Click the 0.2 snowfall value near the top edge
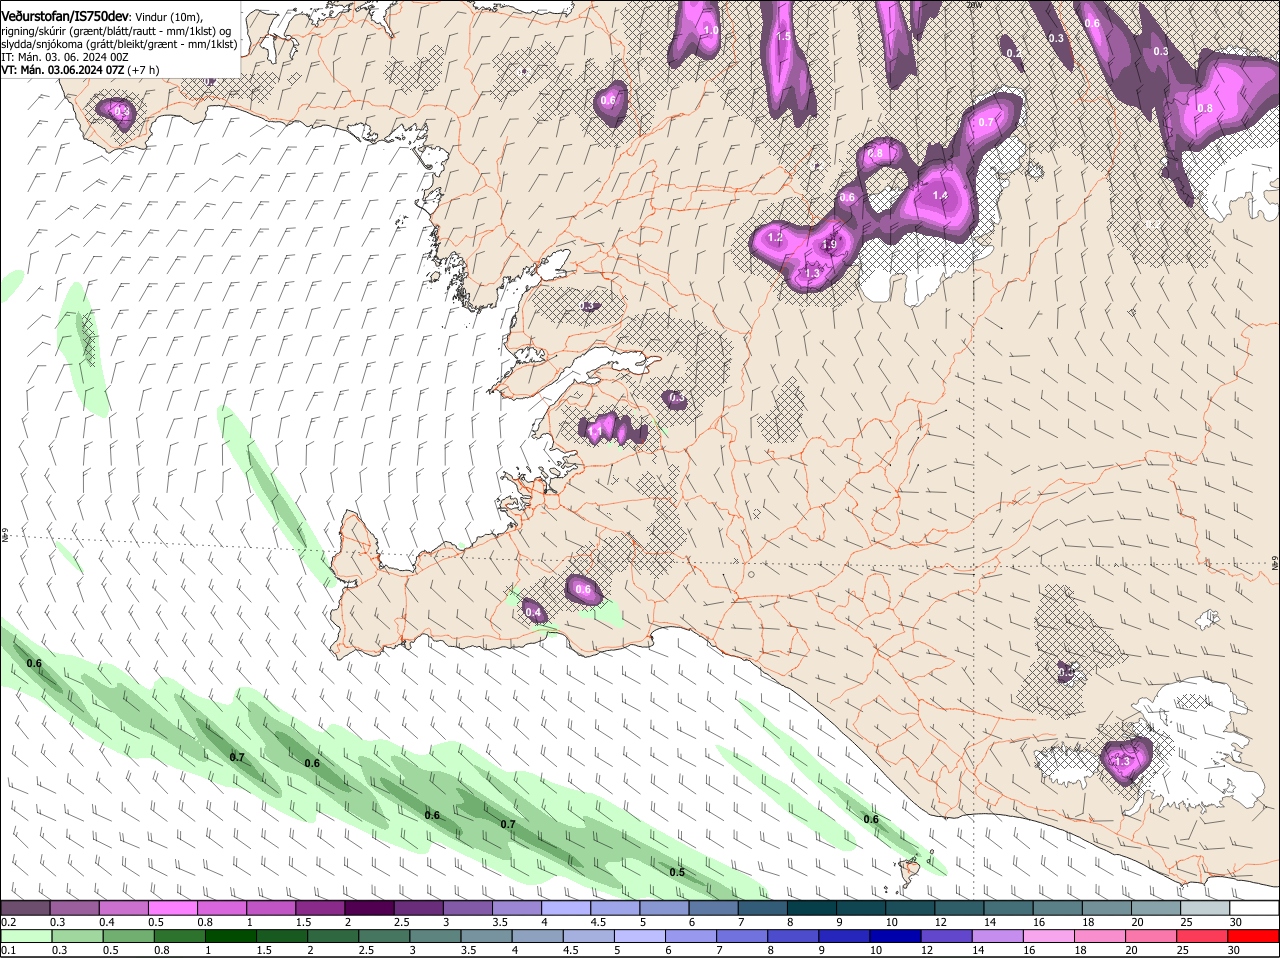 pyautogui.click(x=1013, y=53)
